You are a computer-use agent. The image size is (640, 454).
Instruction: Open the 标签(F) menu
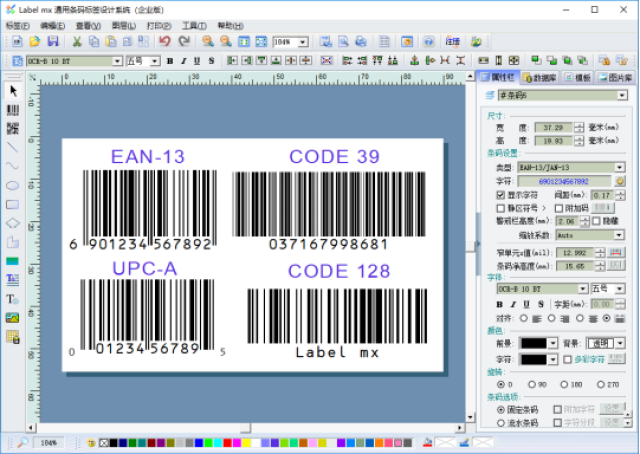(x=18, y=26)
